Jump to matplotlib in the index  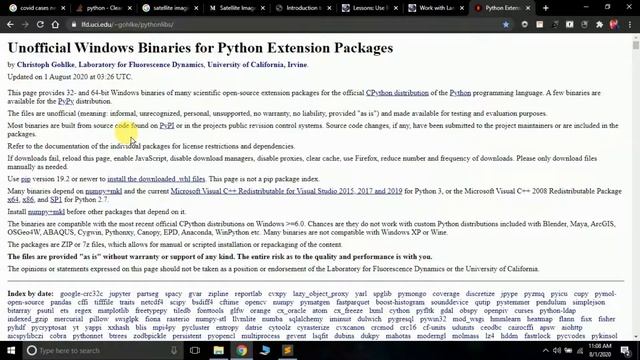click(113, 311)
